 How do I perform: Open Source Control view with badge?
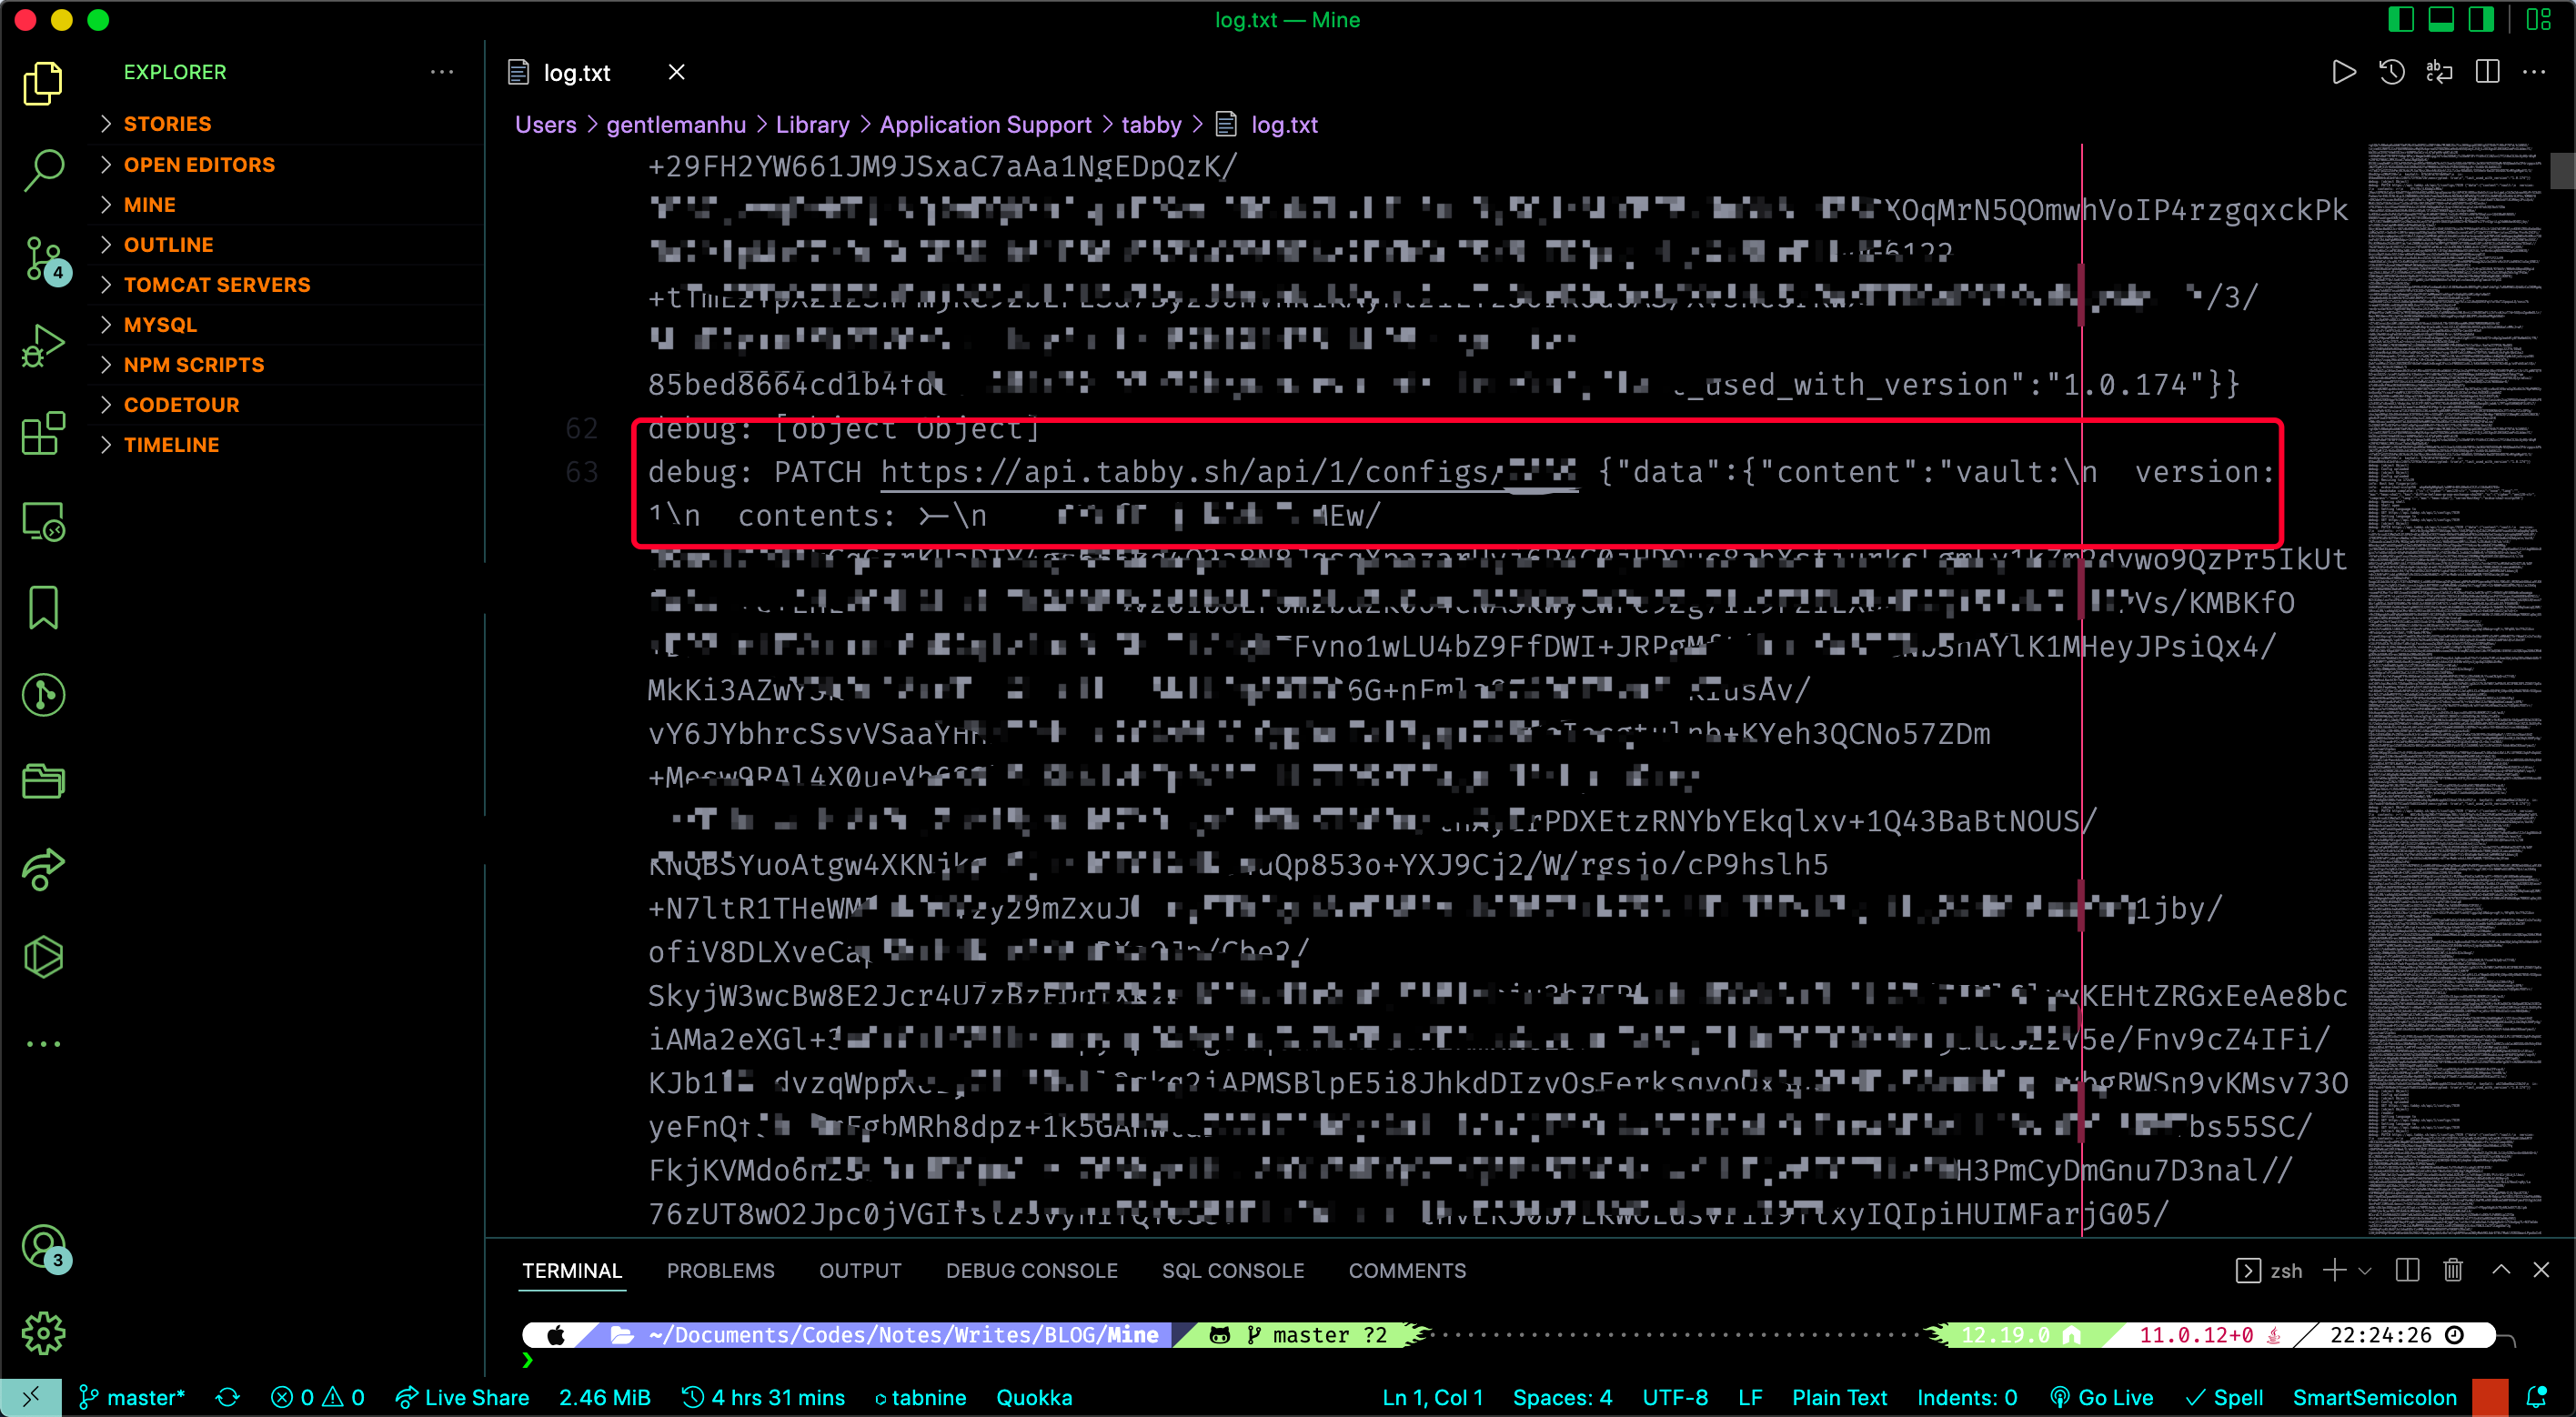coord(43,258)
